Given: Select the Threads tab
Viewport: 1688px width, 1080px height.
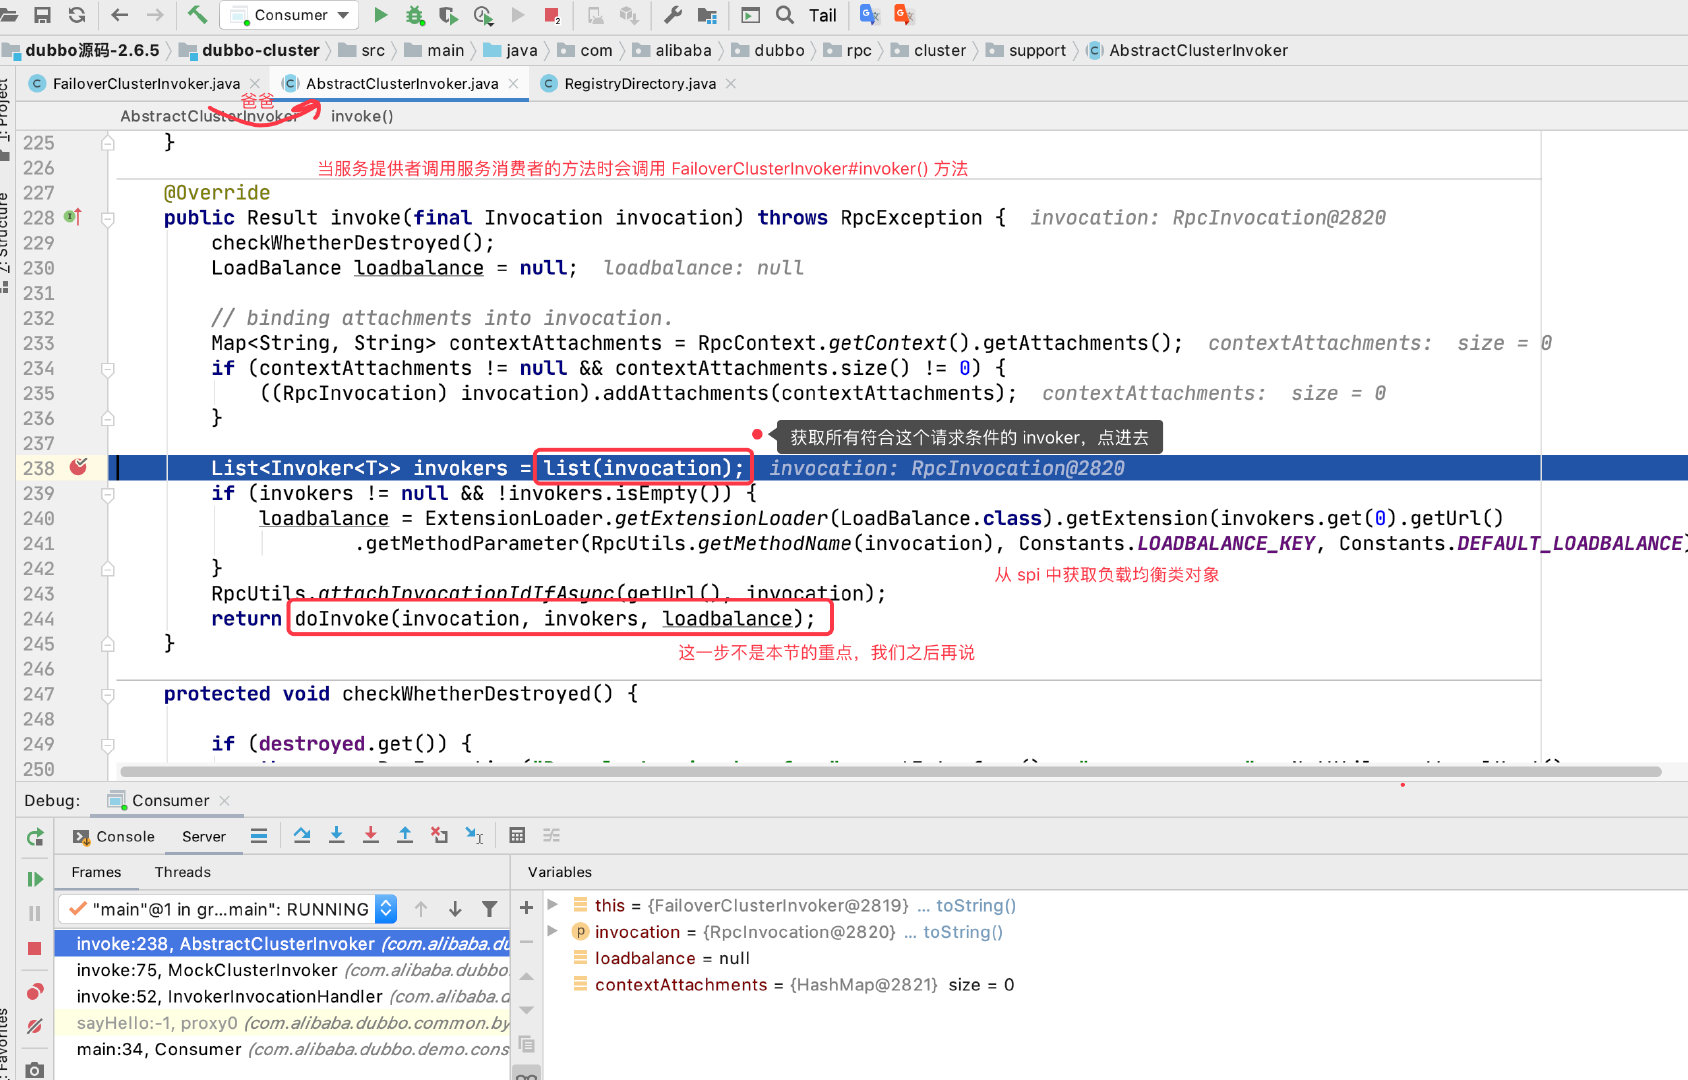Looking at the screenshot, I should click(183, 872).
